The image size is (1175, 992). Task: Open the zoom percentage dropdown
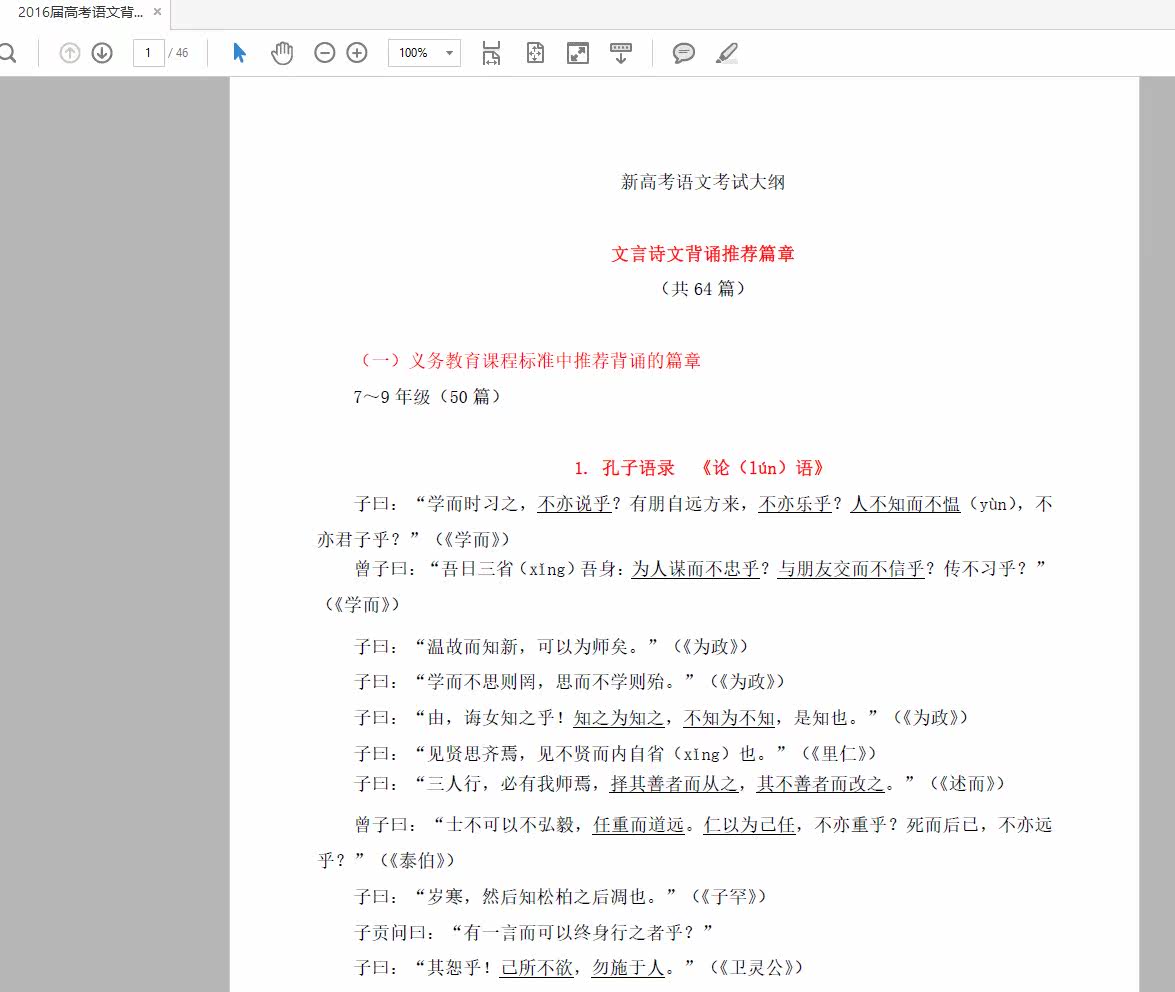pyautogui.click(x=423, y=53)
